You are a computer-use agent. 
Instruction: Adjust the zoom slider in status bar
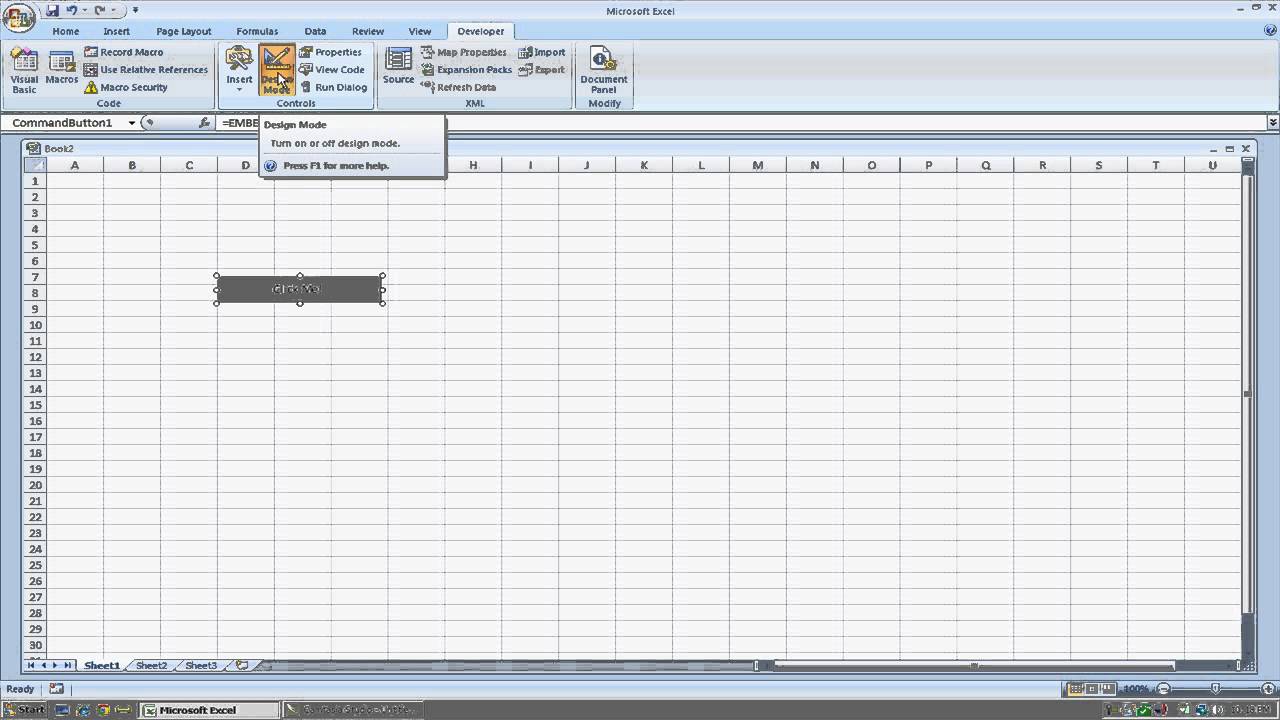(1214, 689)
